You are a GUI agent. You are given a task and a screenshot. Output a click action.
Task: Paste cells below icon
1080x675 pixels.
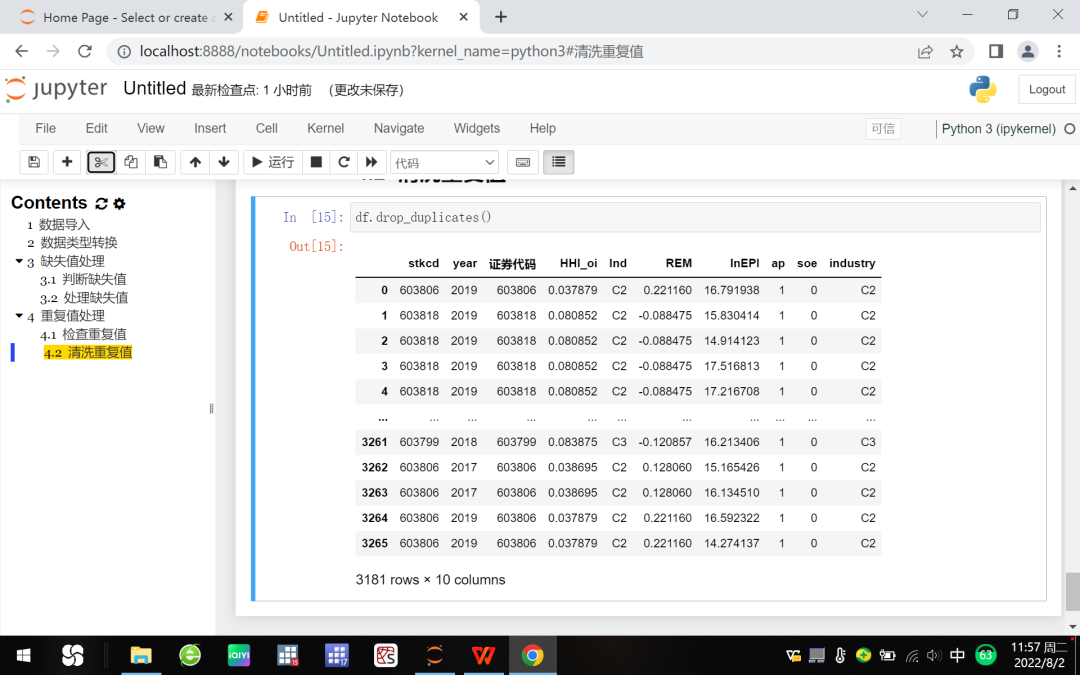(160, 162)
